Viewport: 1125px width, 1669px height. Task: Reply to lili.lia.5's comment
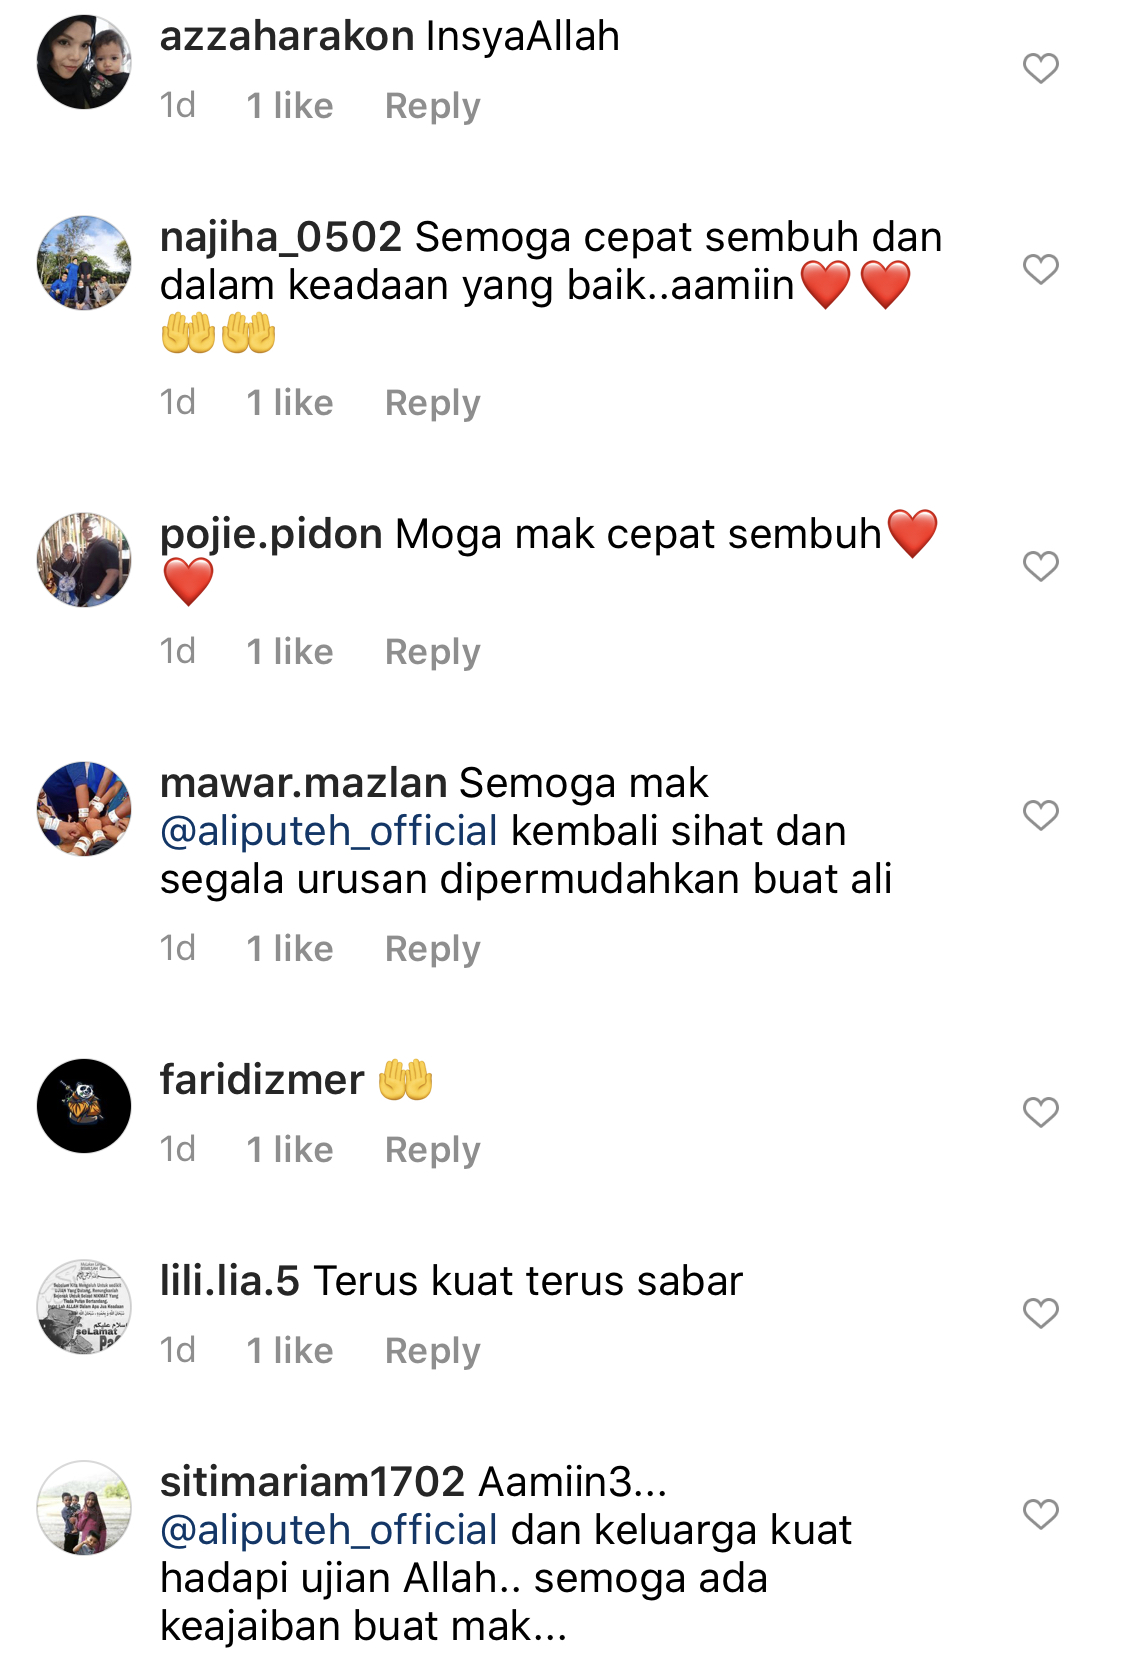(432, 1351)
